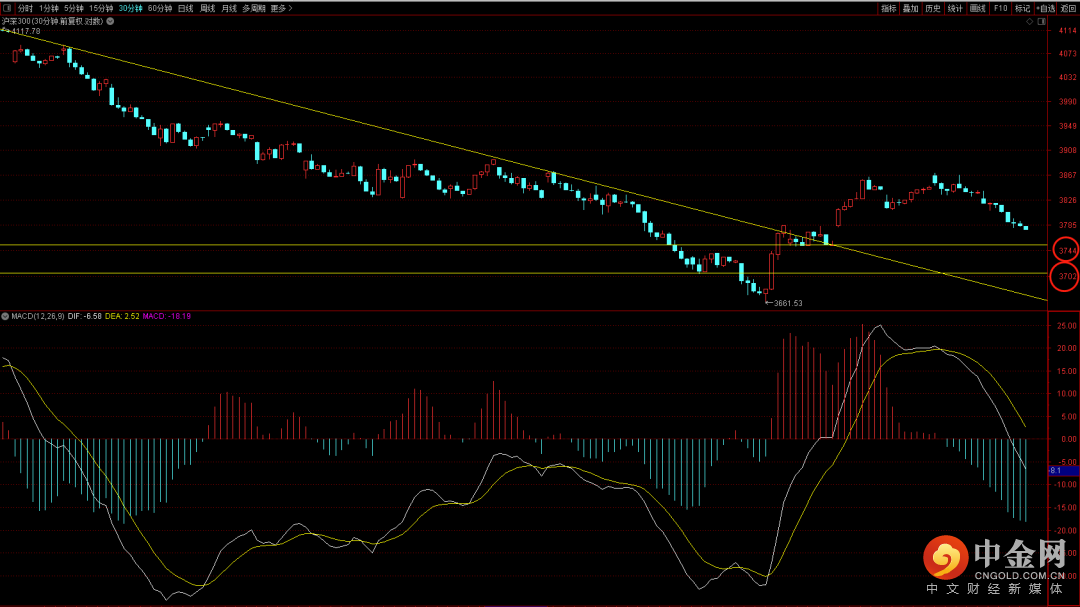Click the blue -8.1 MACD axis marker
This screenshot has height=607, width=1080.
point(1060,469)
